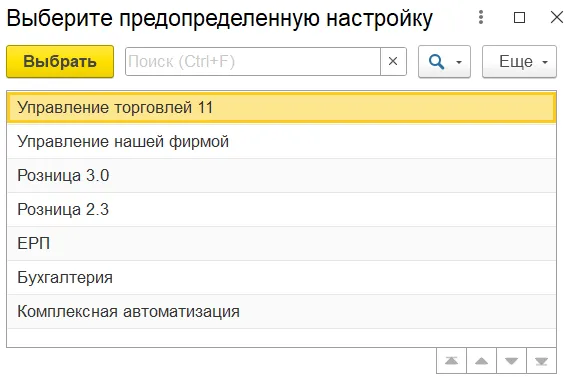Select Розница 3.0 row
Screen dimensions: 566x377
(282, 176)
